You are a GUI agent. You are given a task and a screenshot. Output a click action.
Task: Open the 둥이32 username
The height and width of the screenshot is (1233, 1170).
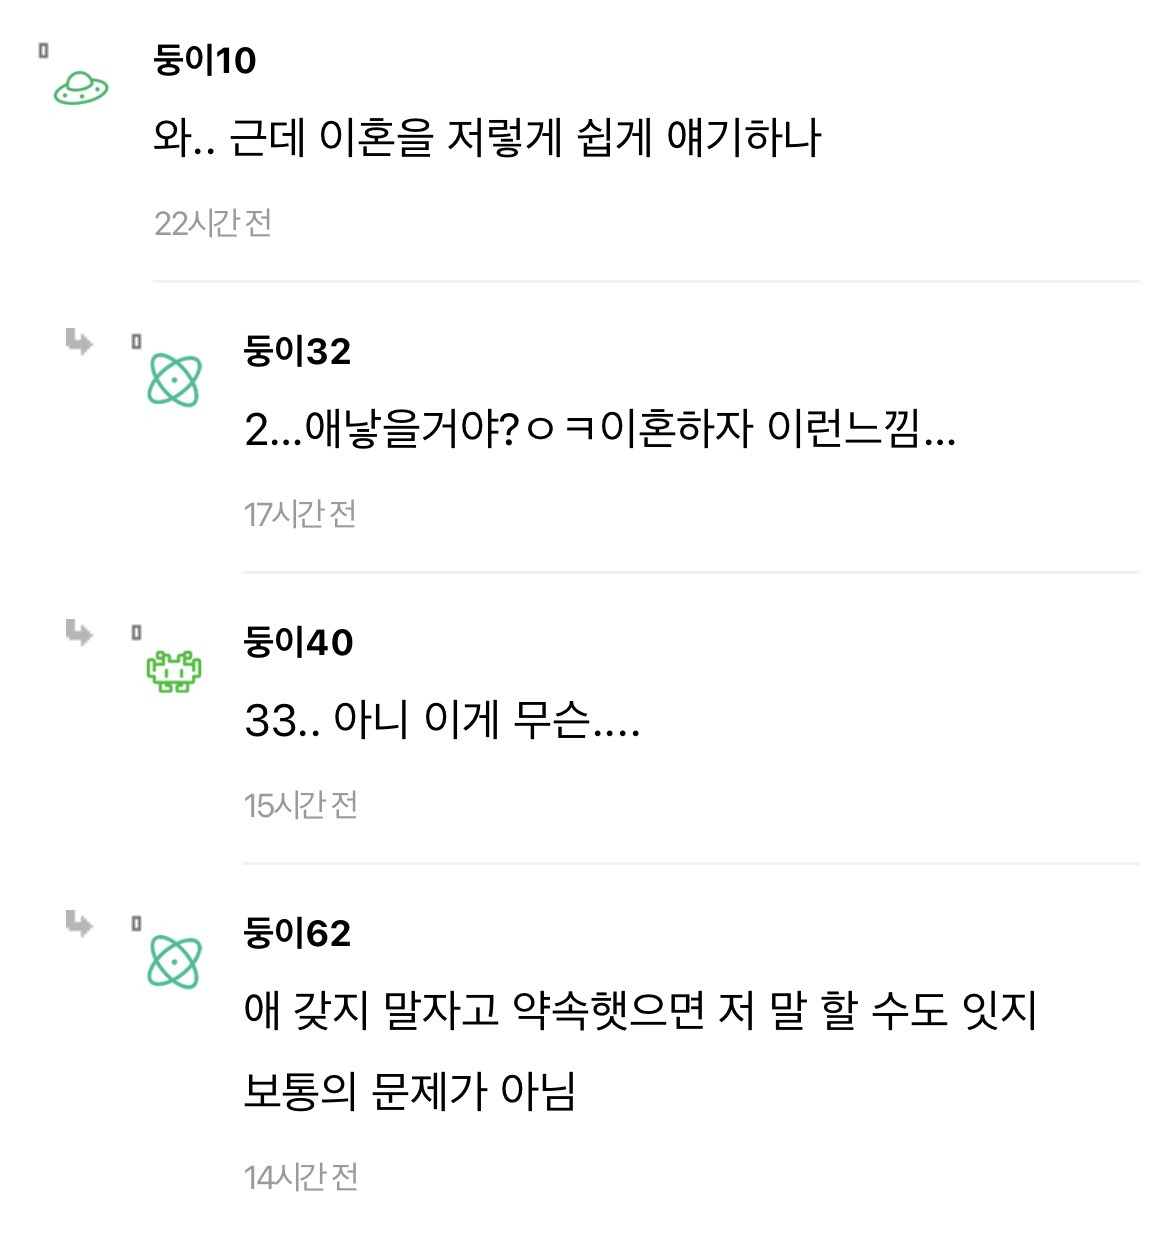coord(297,351)
